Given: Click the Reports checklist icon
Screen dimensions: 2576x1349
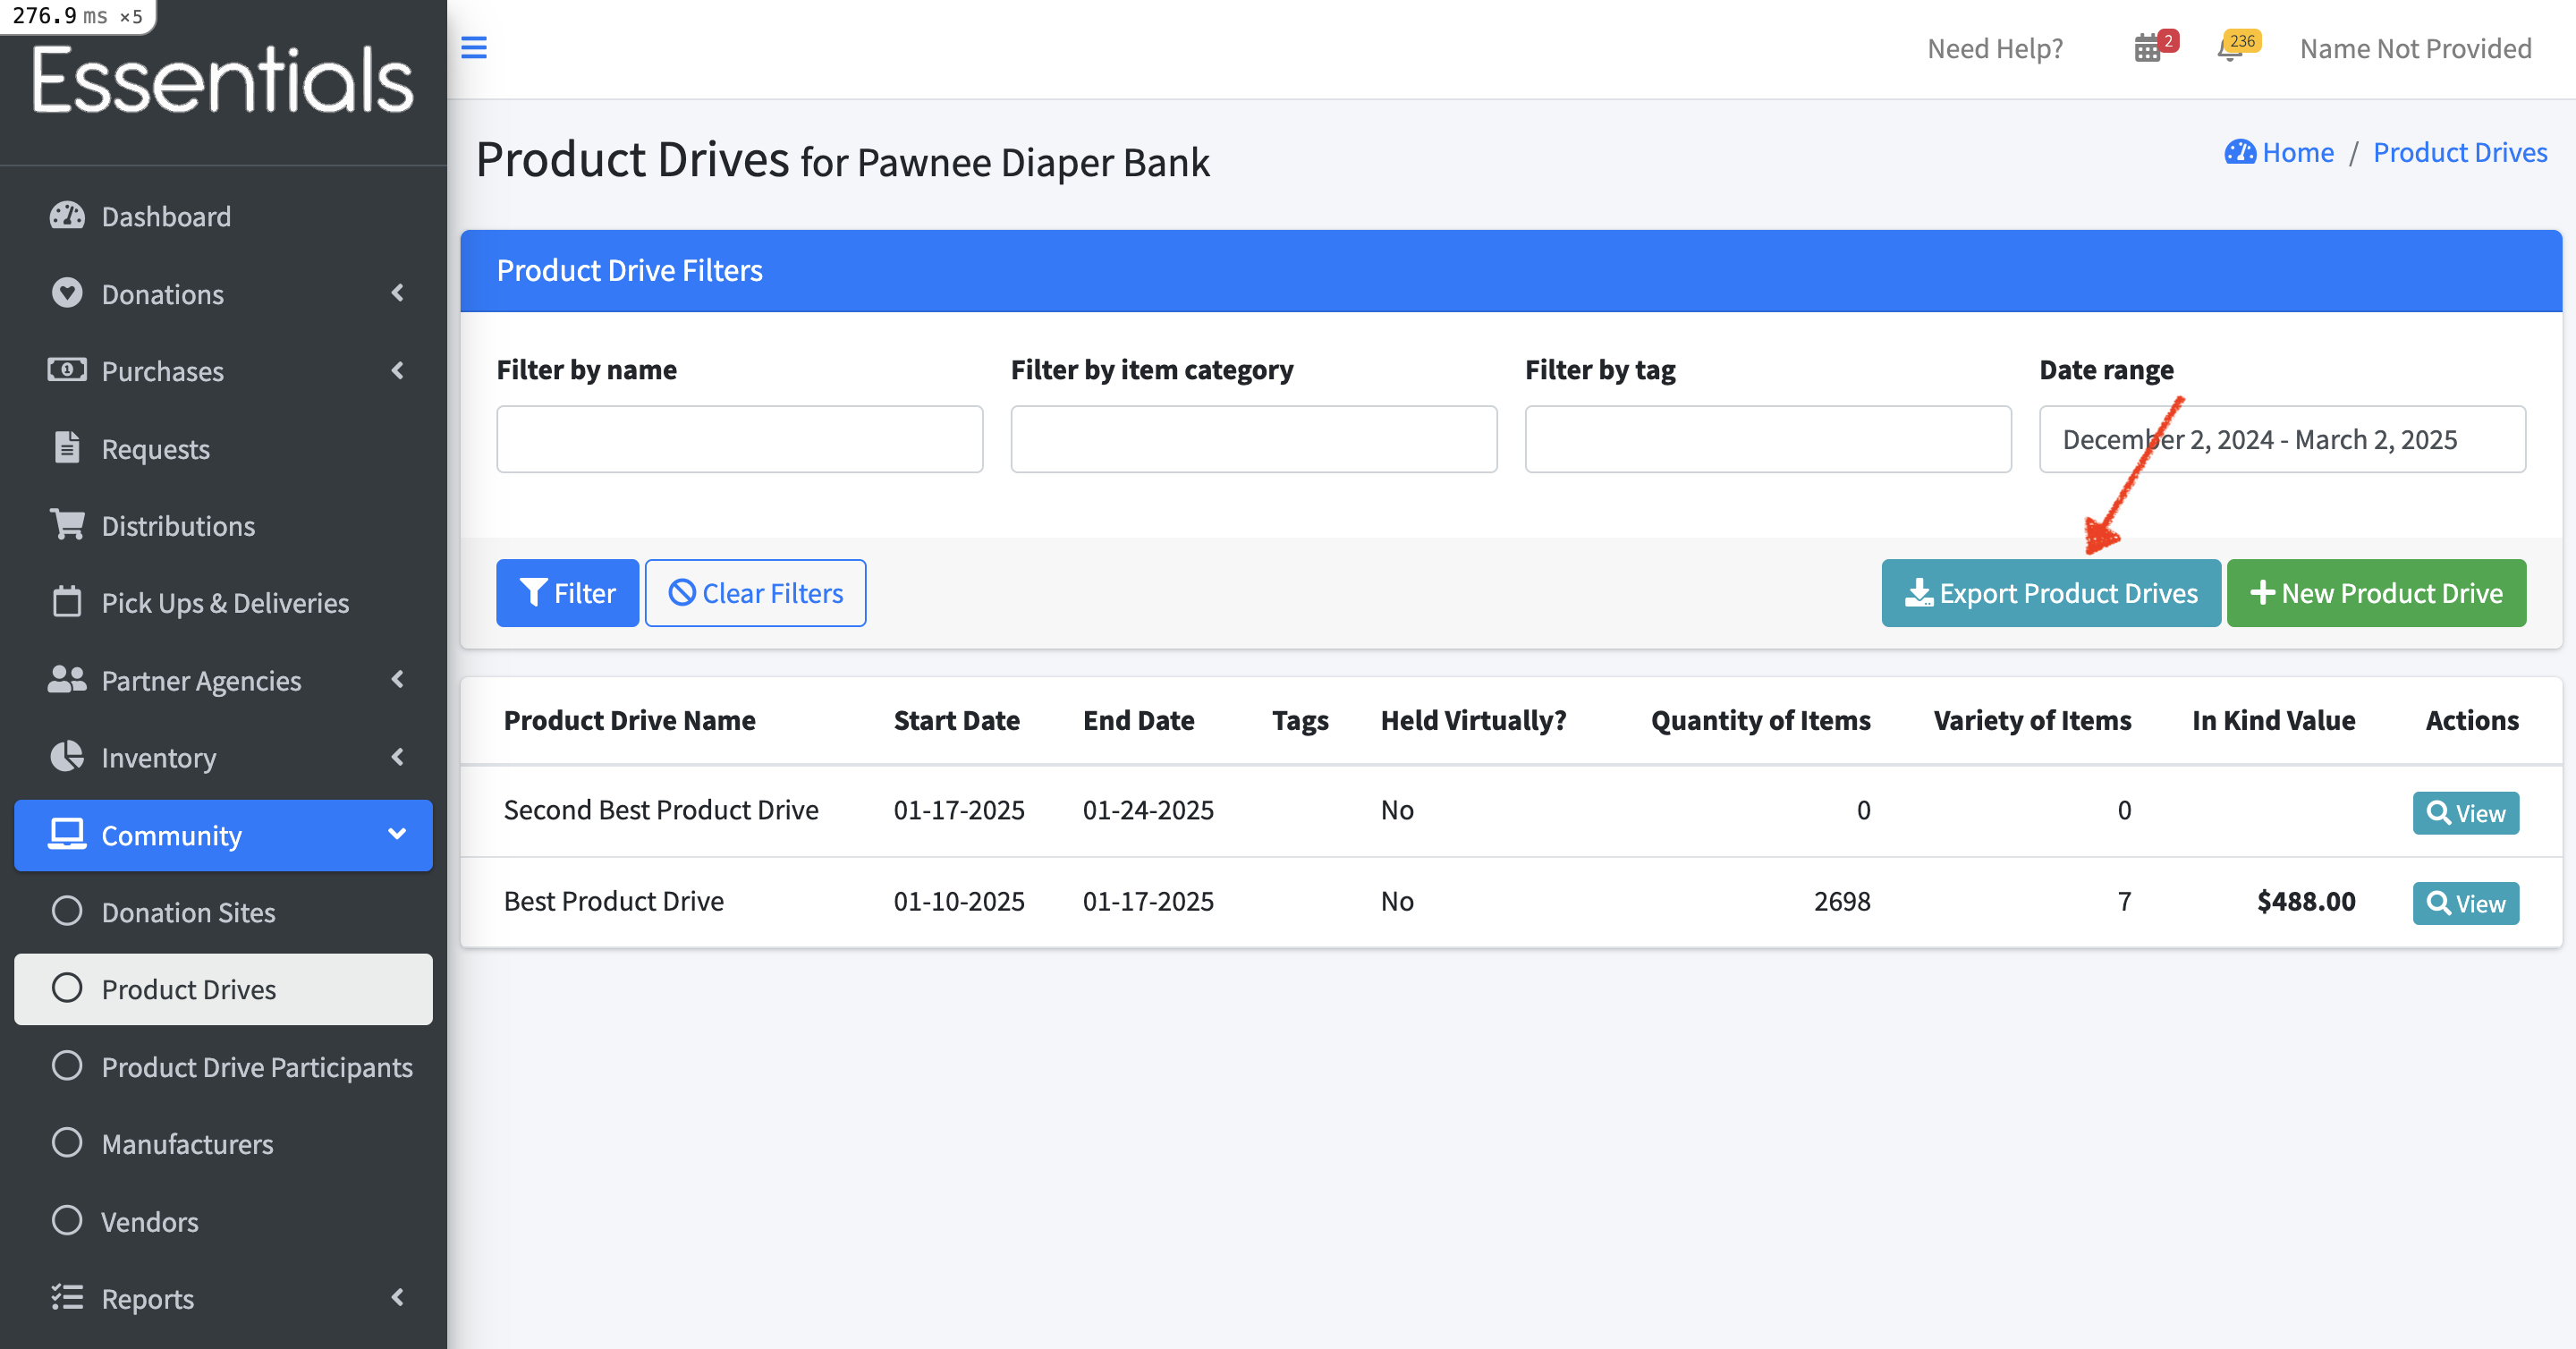Looking at the screenshot, I should (67, 1297).
